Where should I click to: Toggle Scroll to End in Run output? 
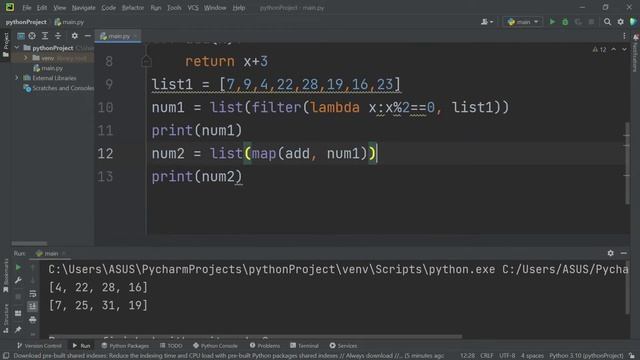tap(33, 306)
